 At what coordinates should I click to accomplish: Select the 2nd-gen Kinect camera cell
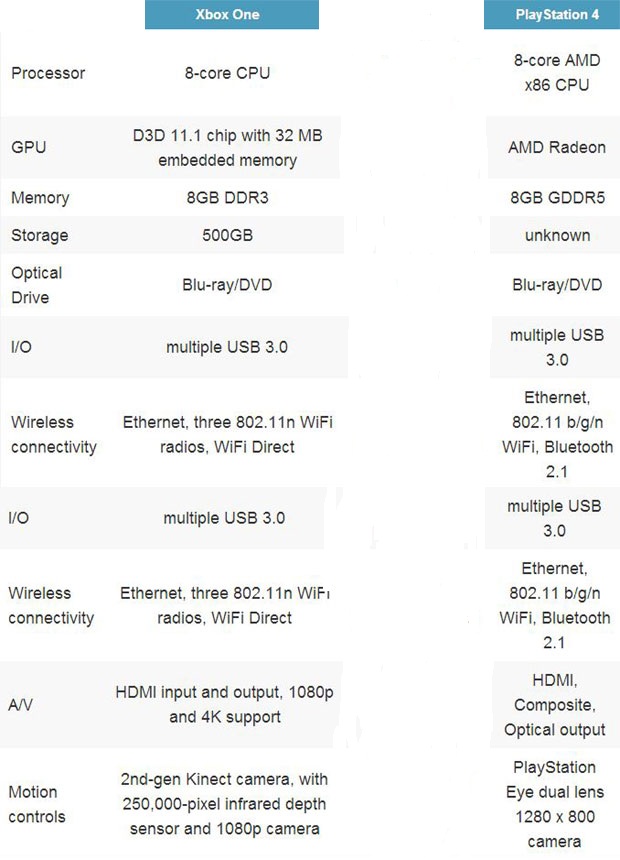[224, 803]
